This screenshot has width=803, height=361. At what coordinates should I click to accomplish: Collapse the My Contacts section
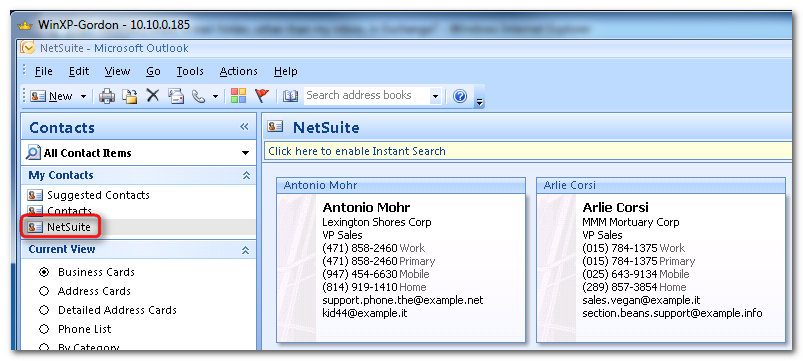coord(246,175)
